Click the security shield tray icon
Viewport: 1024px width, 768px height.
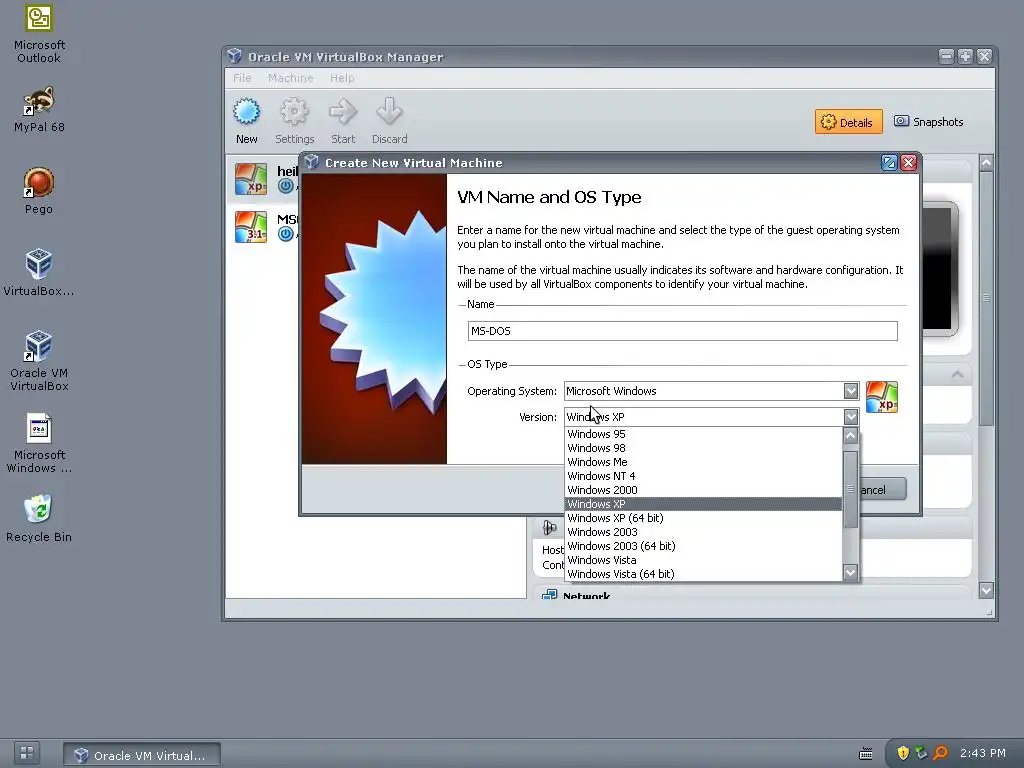903,753
